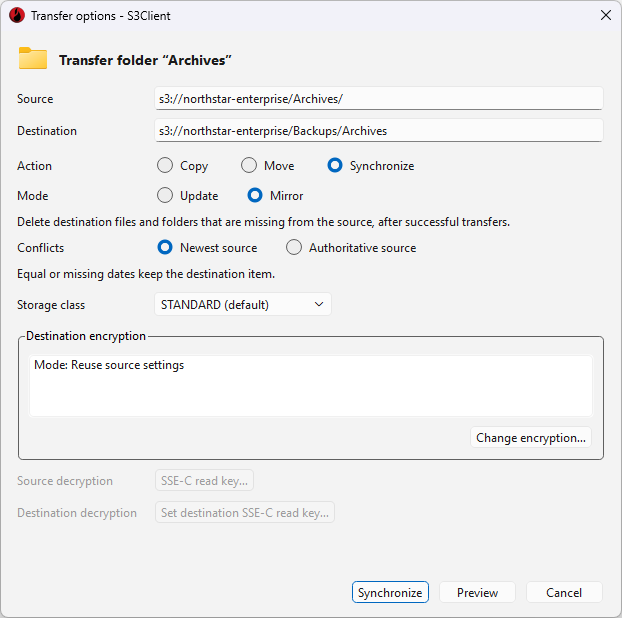Click the SSE-C read key... button
The width and height of the screenshot is (622, 618).
204,481
